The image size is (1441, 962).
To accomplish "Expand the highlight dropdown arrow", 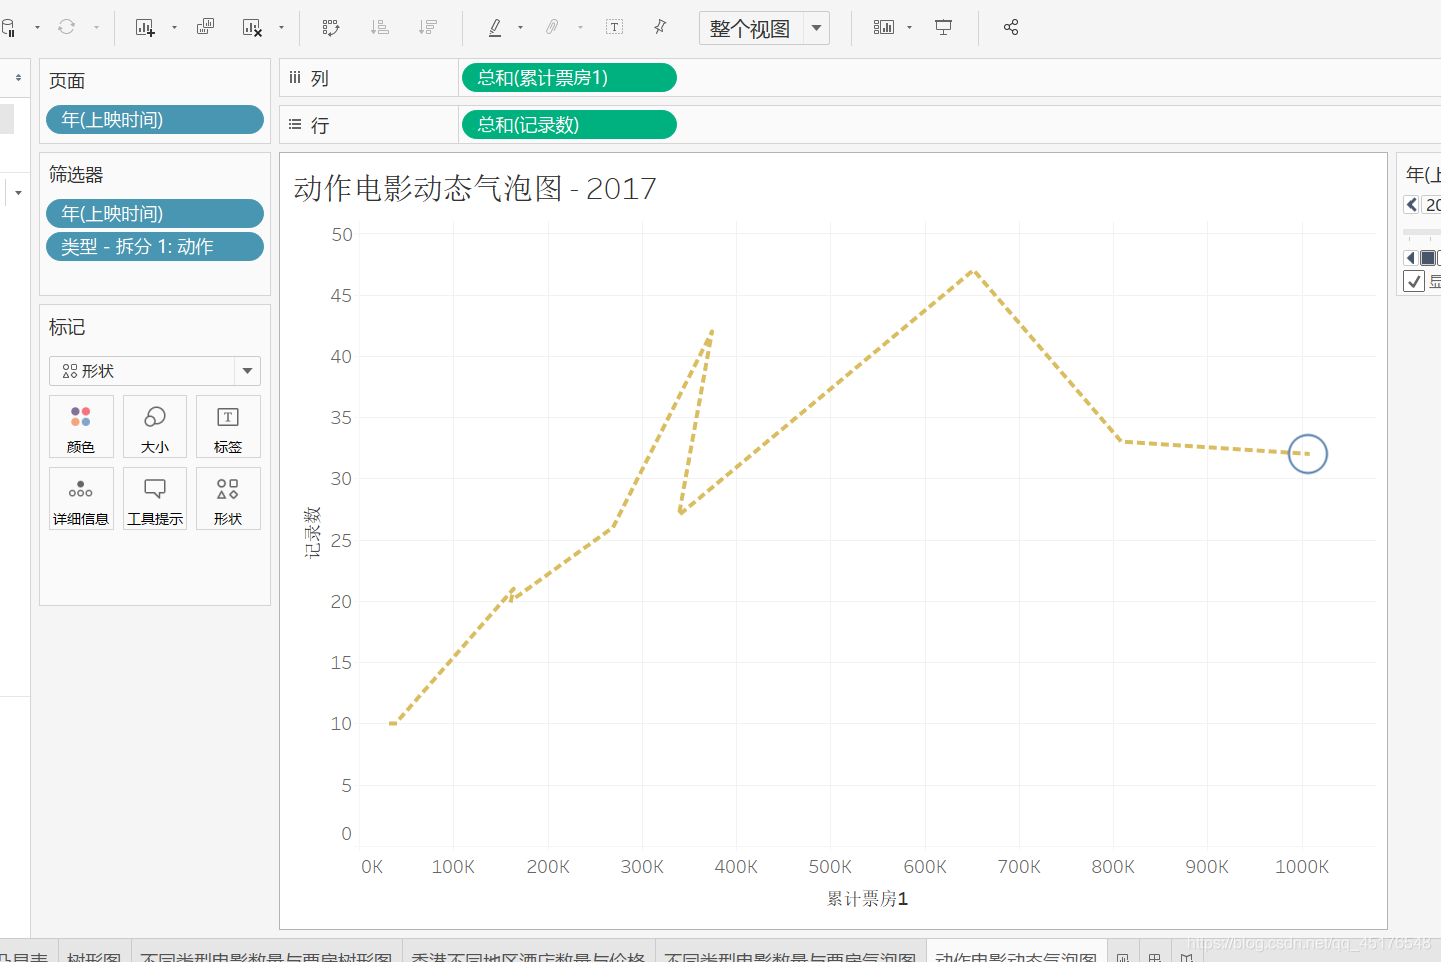I will 520,27.
